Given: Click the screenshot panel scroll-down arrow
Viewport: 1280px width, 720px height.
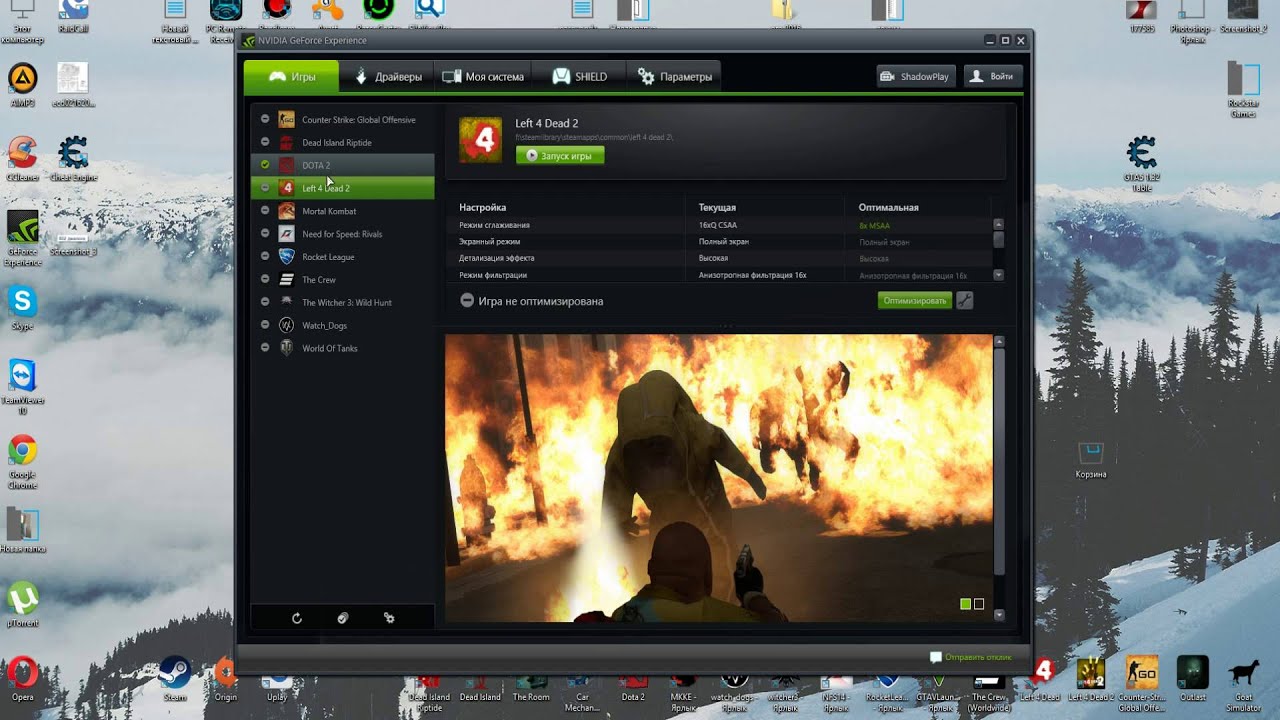Looking at the screenshot, I should pyautogui.click(x=999, y=615).
